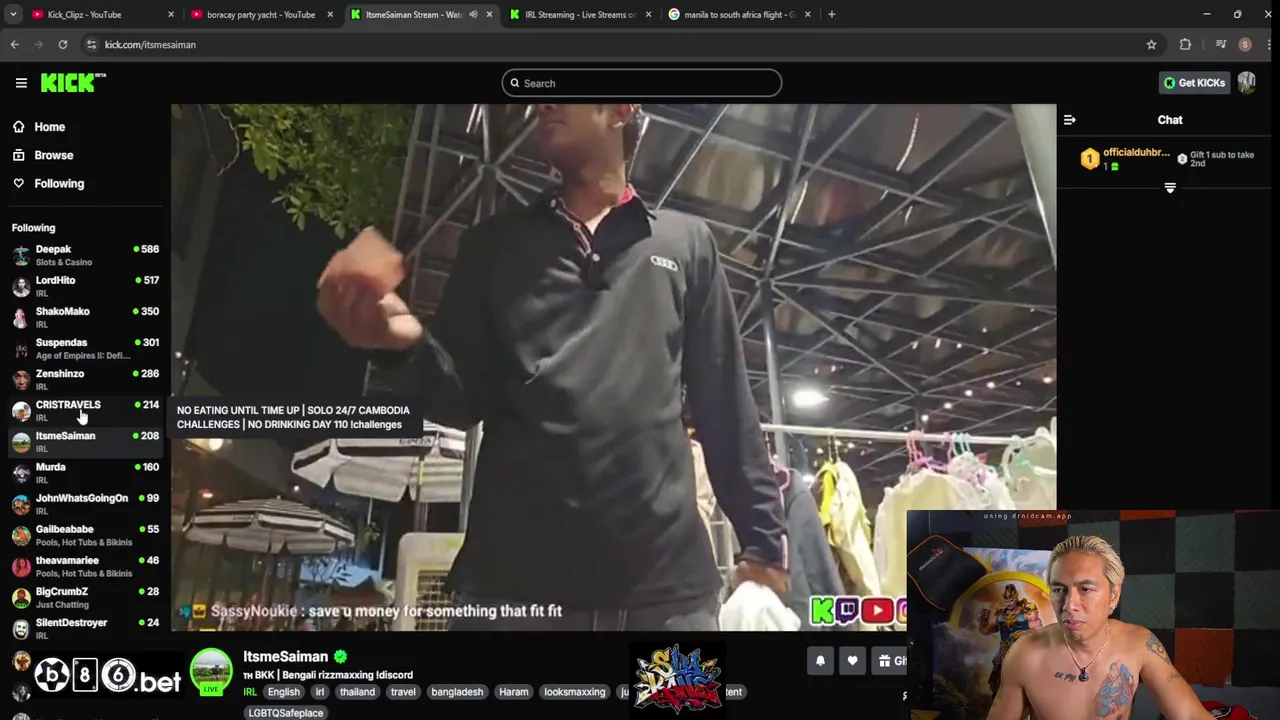Image resolution: width=1280 pixels, height=720 pixels.
Task: Open Deepak channel in Following list
Action: pos(85,255)
